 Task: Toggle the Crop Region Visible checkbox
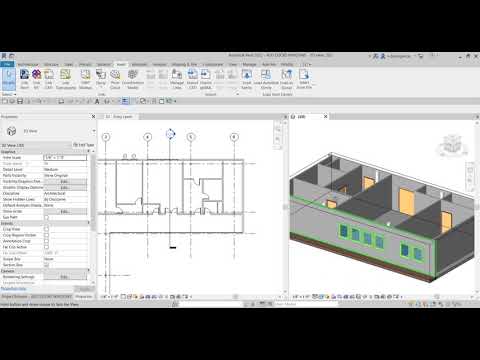(46, 235)
